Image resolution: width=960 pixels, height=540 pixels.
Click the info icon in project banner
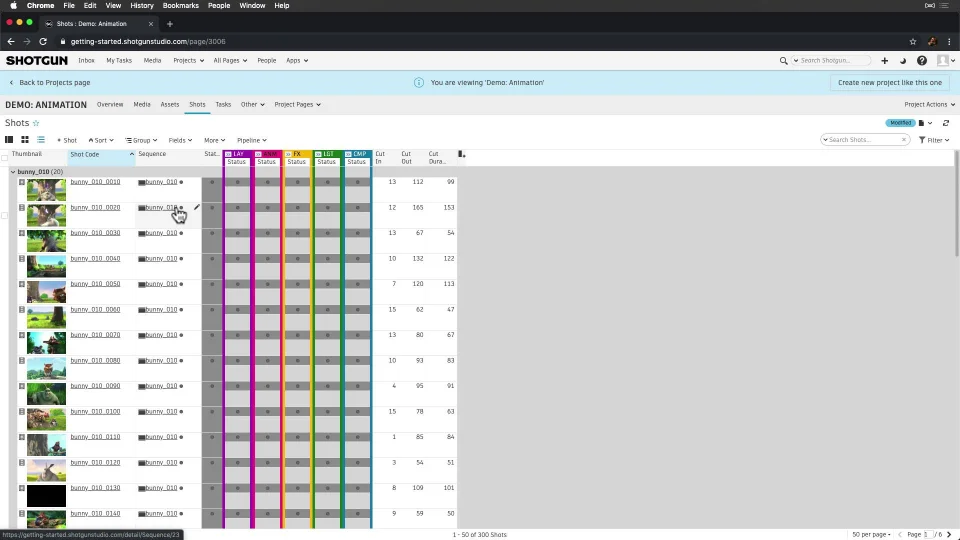[419, 83]
